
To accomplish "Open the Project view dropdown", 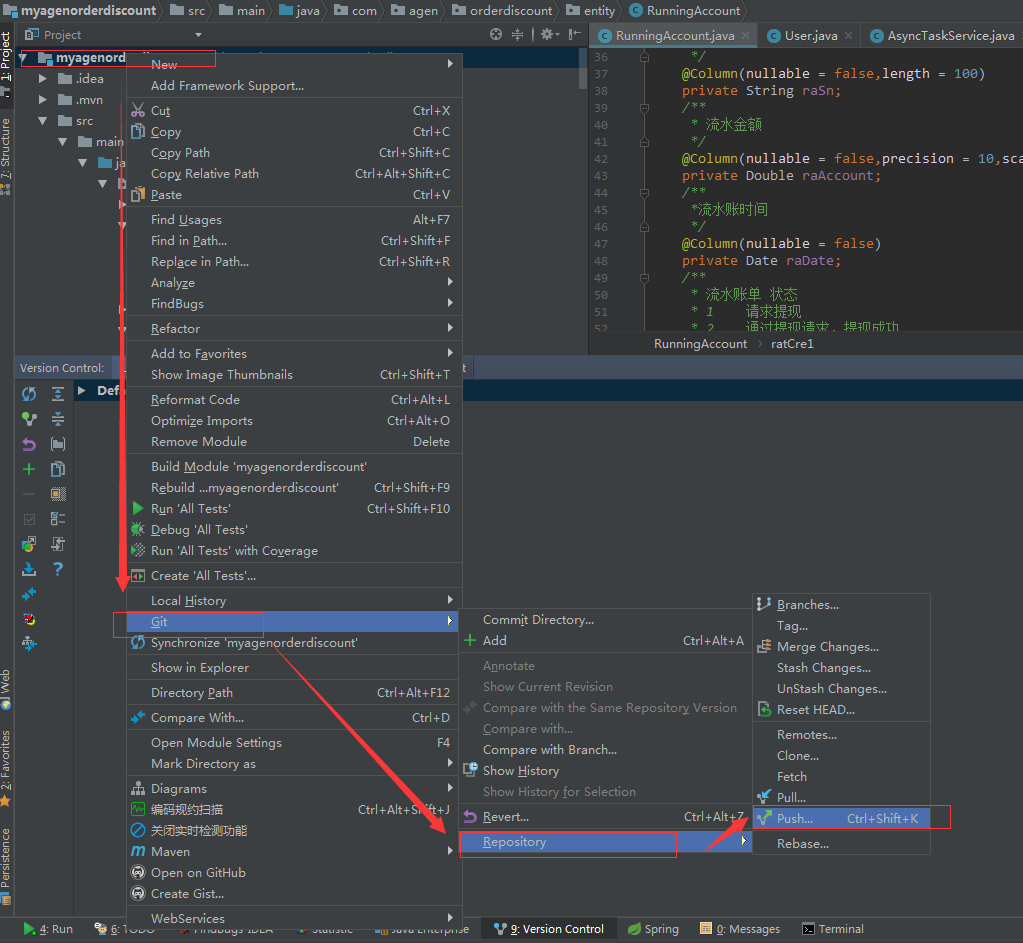I will point(198,35).
